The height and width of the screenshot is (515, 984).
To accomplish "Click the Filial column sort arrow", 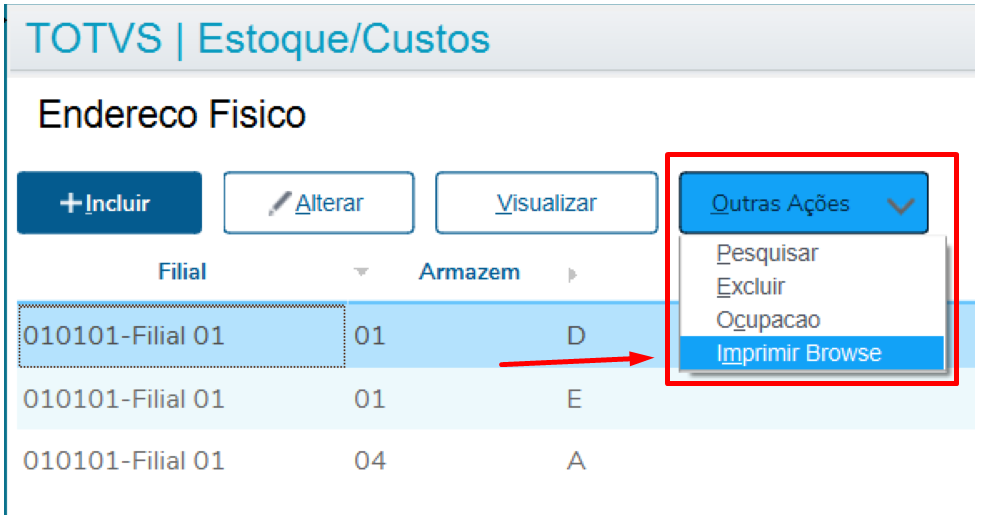I will [361, 272].
